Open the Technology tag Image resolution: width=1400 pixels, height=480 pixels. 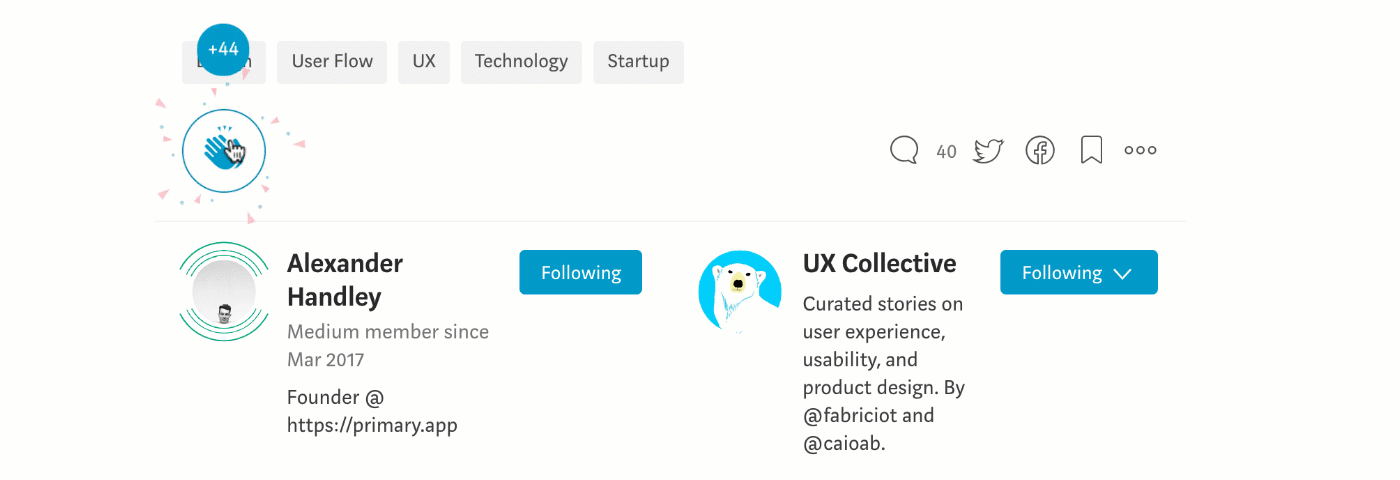(x=521, y=62)
